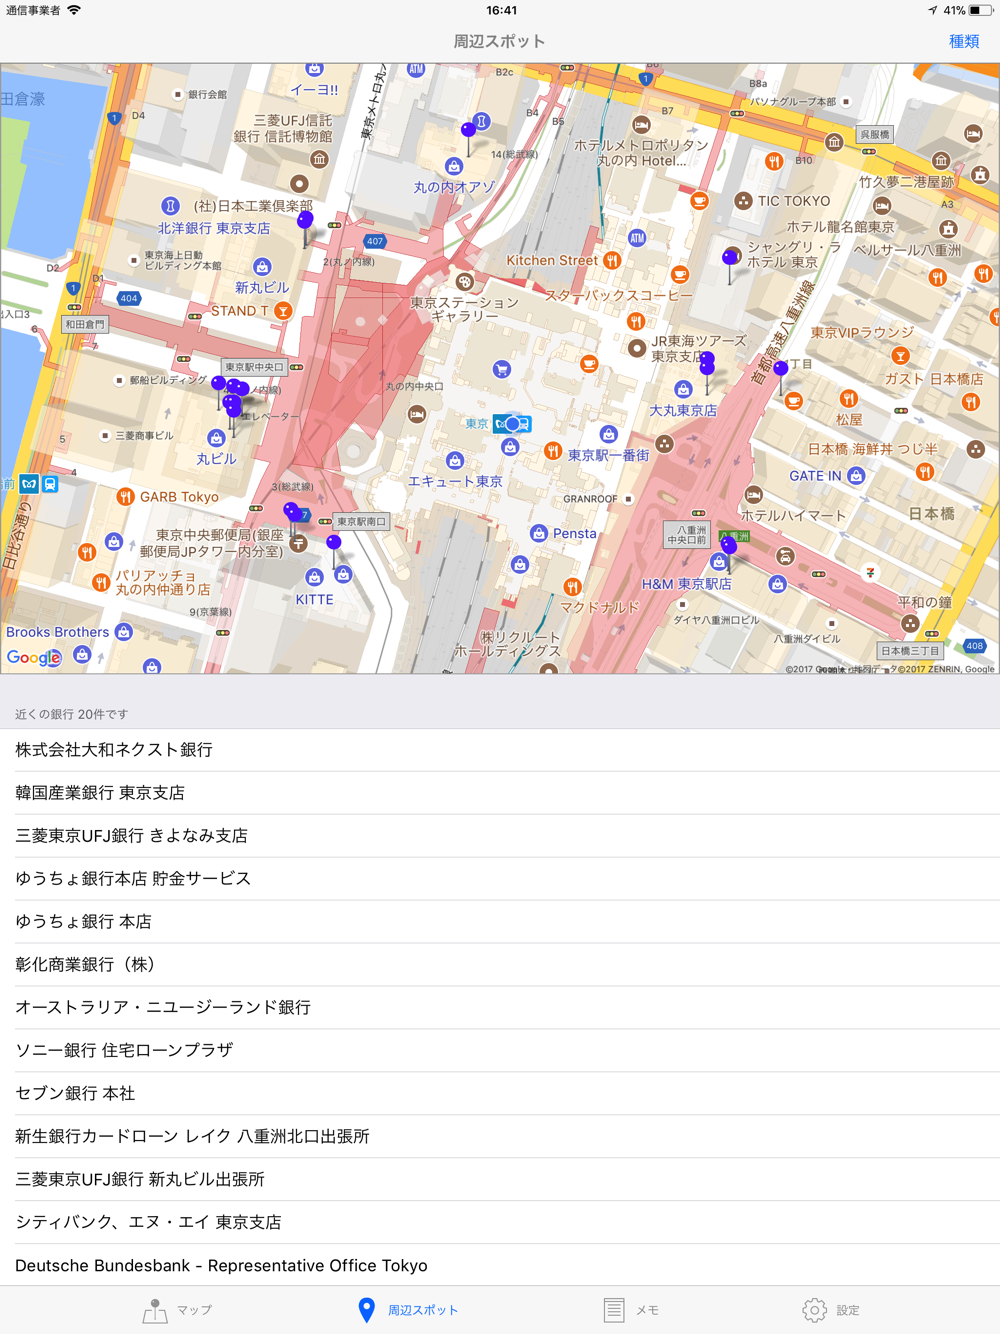
Task: Tap the GARB Tokyo restaurant icon
Action: pyautogui.click(x=125, y=497)
